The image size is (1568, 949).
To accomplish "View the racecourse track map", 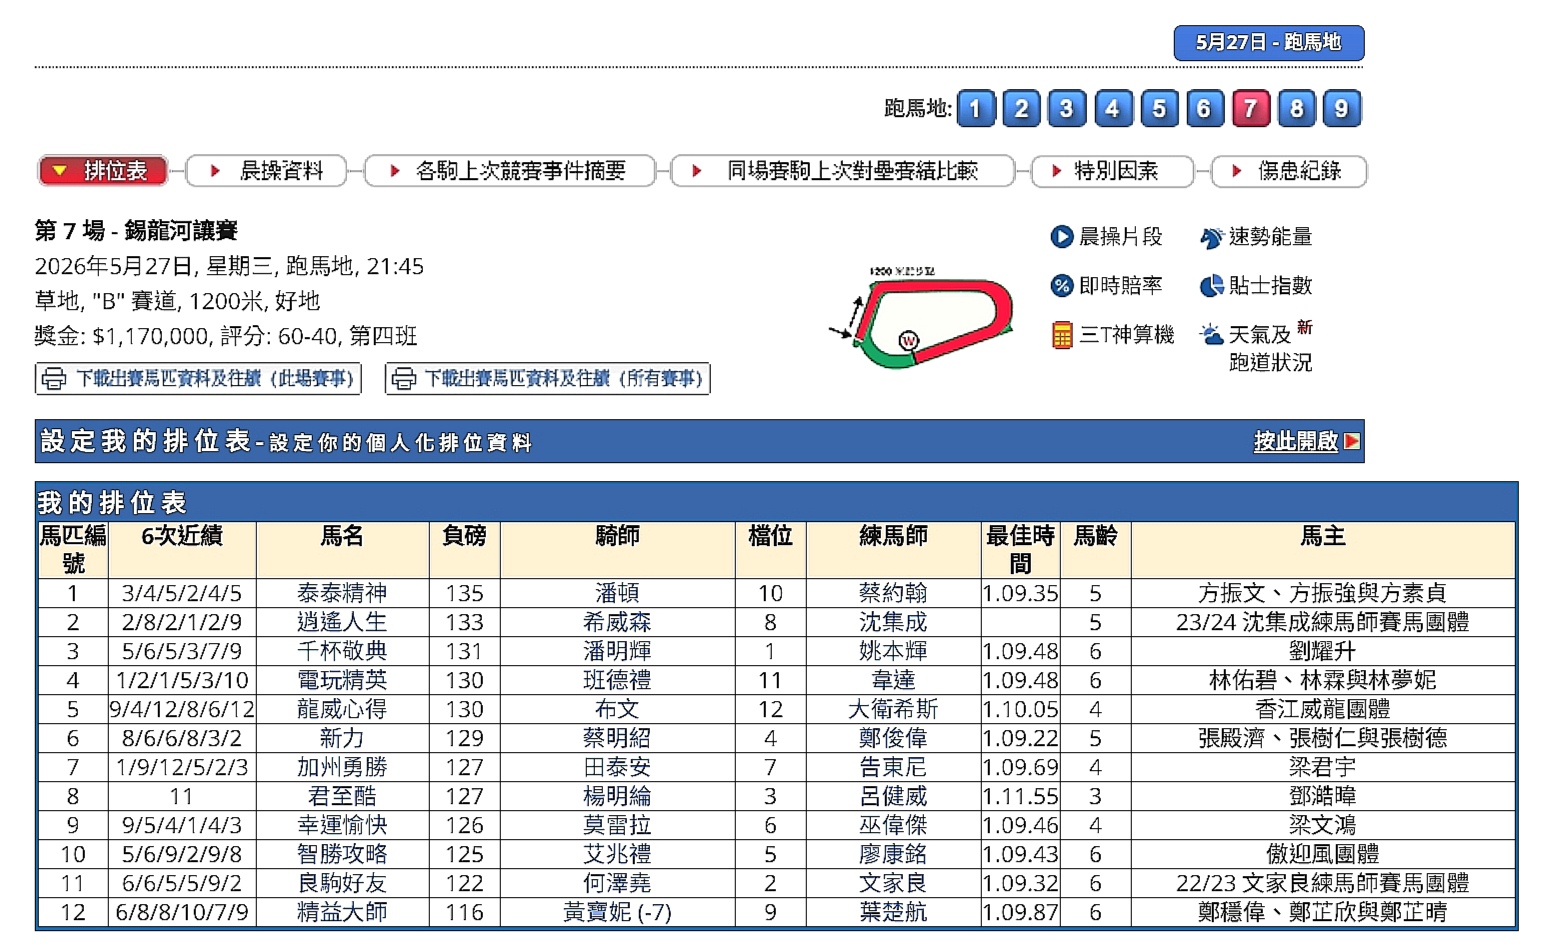I will (x=923, y=319).
